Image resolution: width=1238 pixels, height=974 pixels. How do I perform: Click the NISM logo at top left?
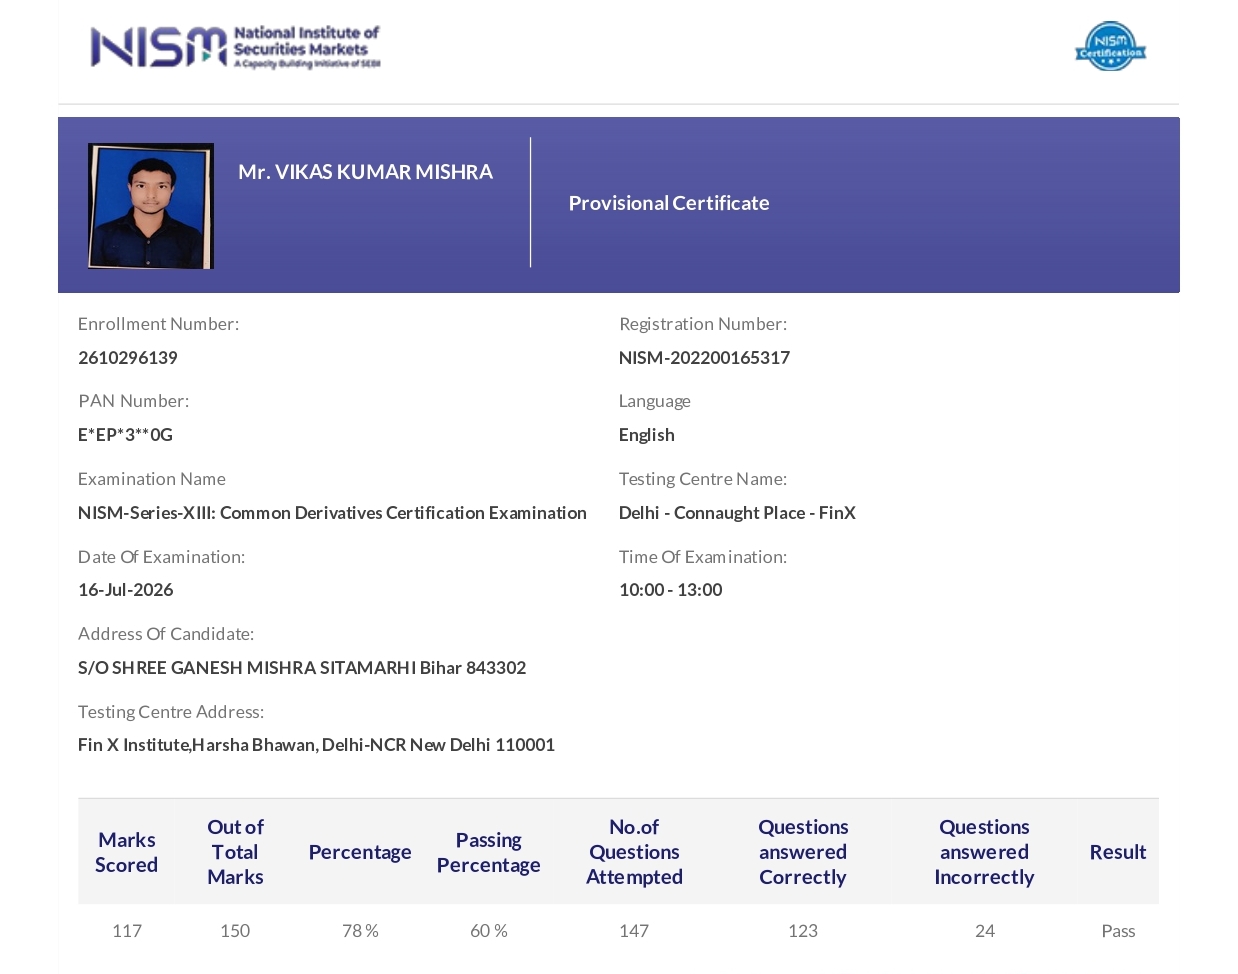(235, 47)
